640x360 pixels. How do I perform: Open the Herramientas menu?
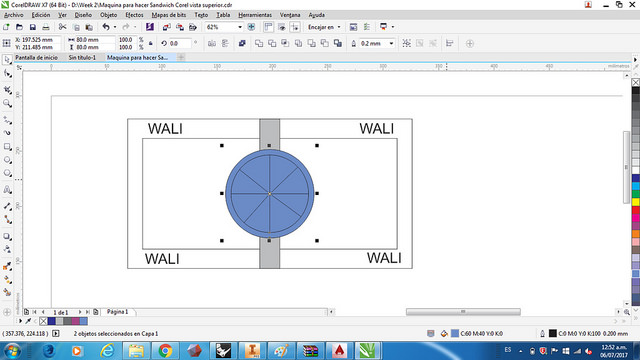point(255,15)
